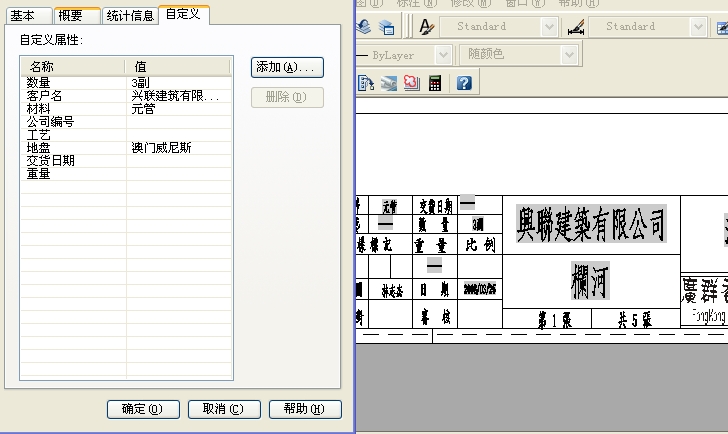The width and height of the screenshot is (728, 434).
Task: Click the 欄河 text in drawing title block
Action: point(590,281)
